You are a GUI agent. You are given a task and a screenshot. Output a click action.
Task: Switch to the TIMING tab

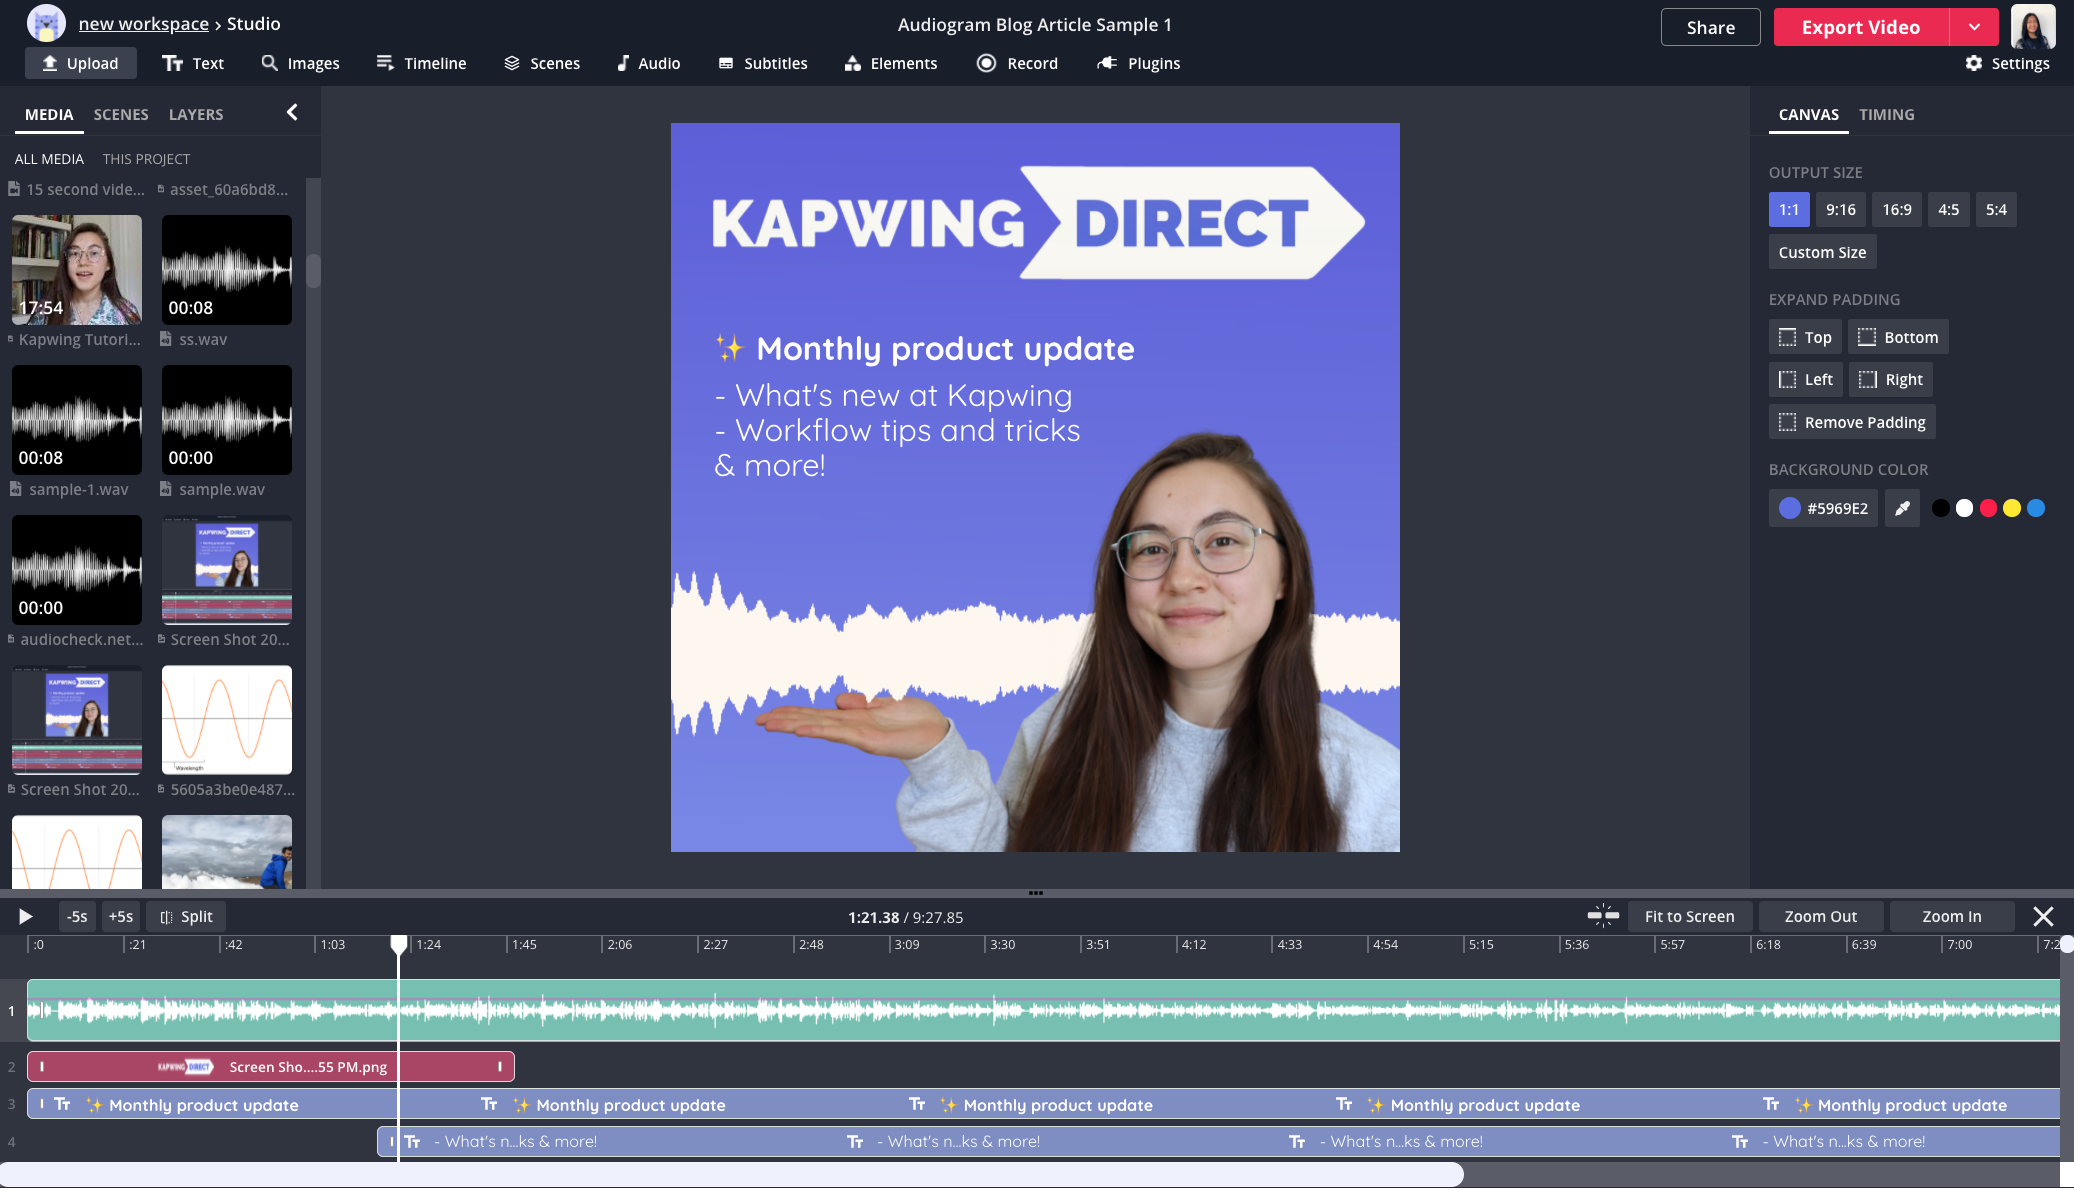1886,114
